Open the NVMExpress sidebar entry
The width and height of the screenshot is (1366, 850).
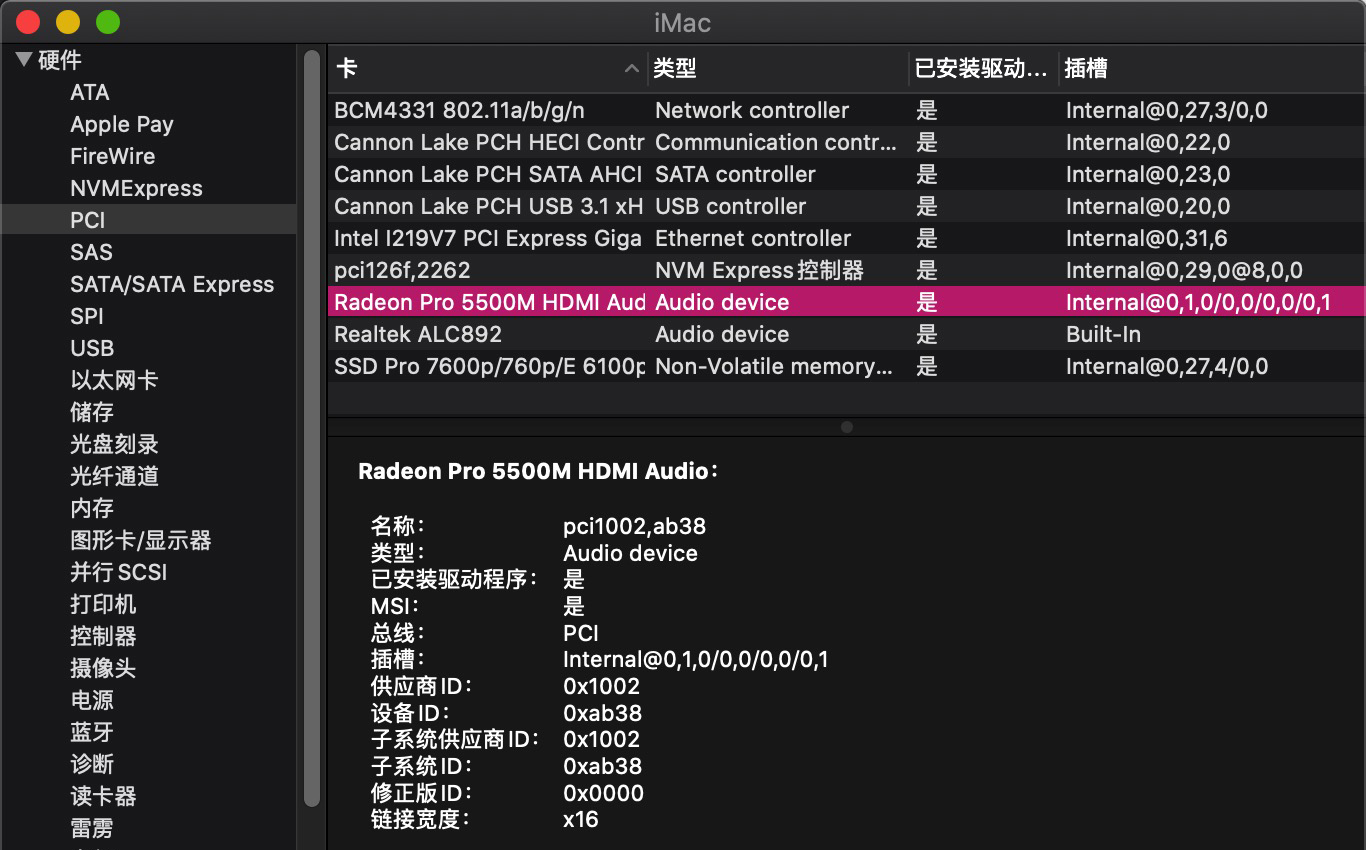click(136, 188)
